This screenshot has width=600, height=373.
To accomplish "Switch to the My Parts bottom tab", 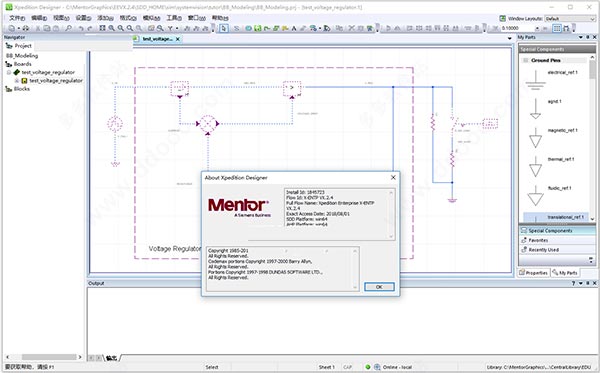I will click(x=565, y=273).
